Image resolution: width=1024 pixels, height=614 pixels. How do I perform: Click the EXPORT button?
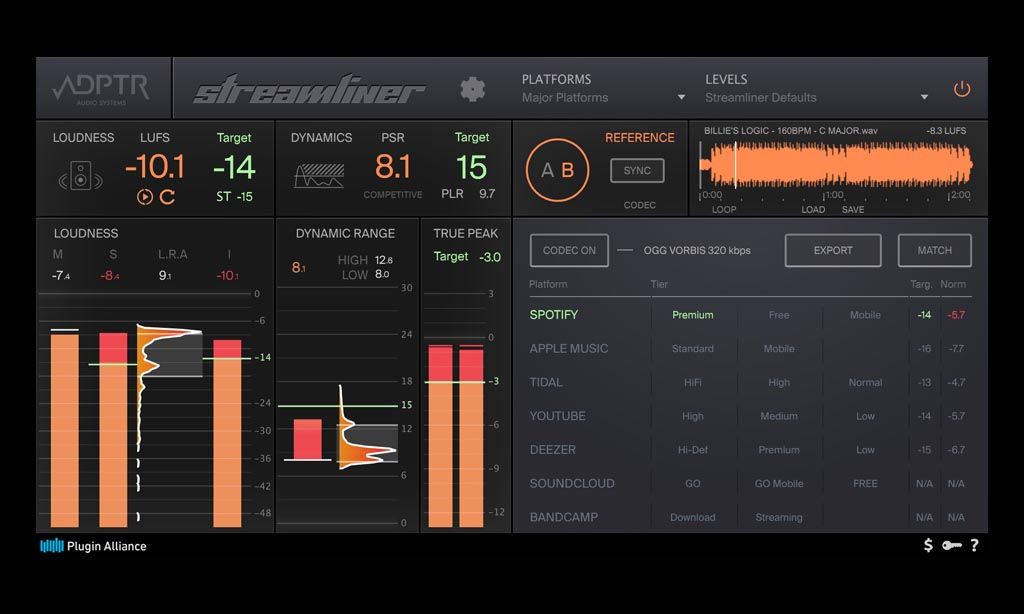(x=833, y=250)
